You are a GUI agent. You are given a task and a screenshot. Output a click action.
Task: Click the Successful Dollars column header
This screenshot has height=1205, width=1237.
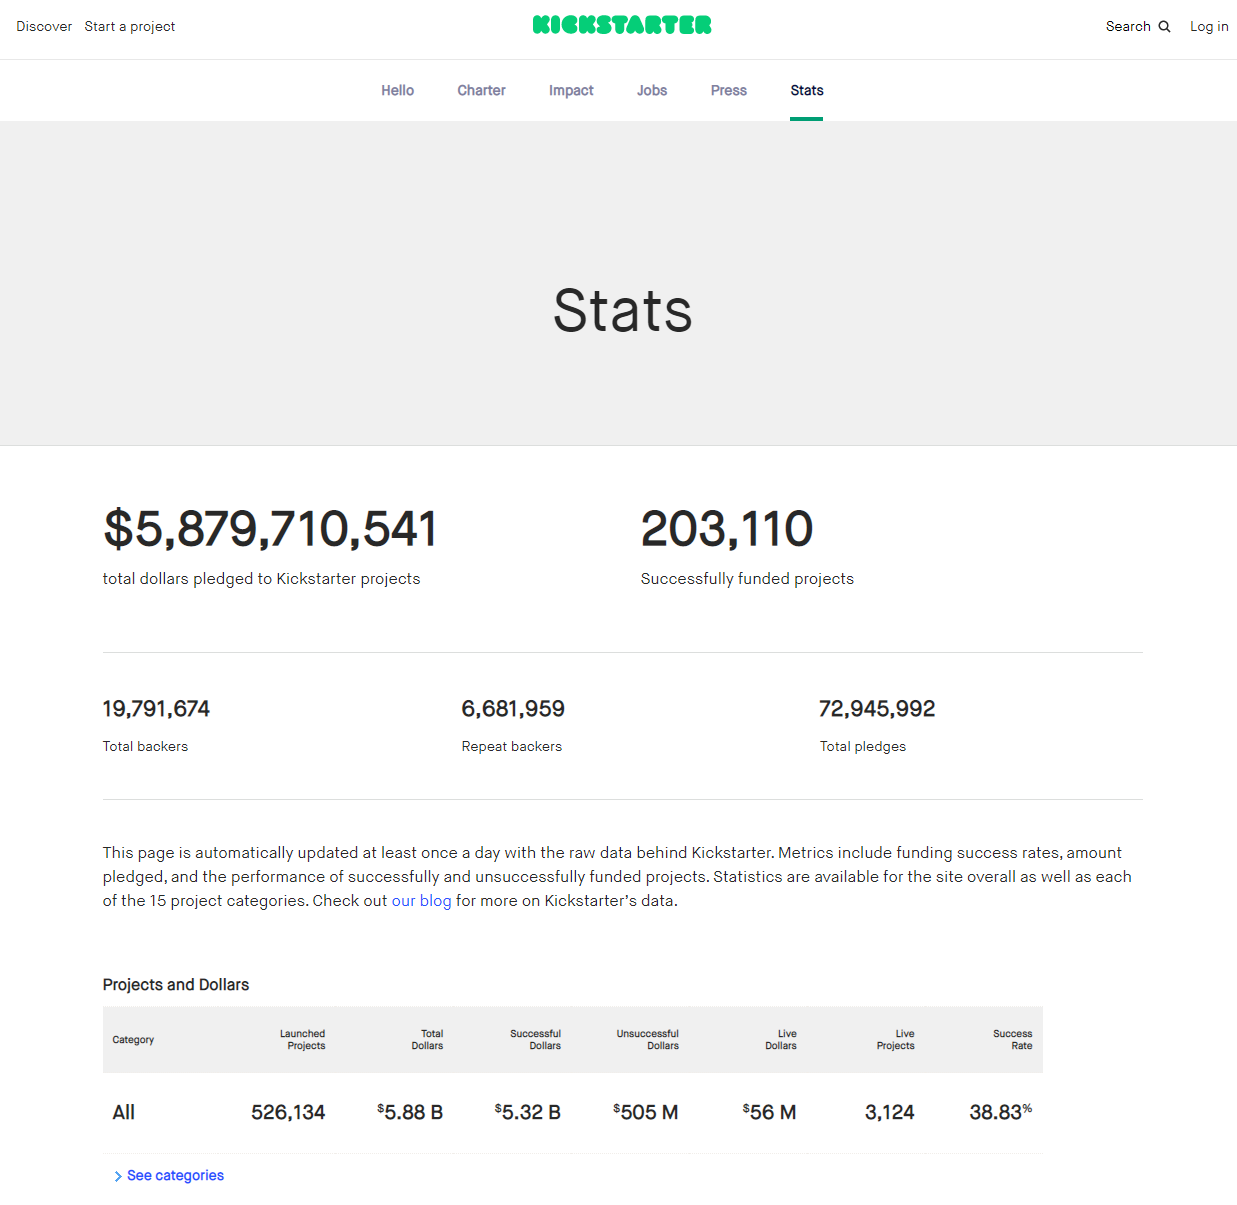[x=535, y=1040]
